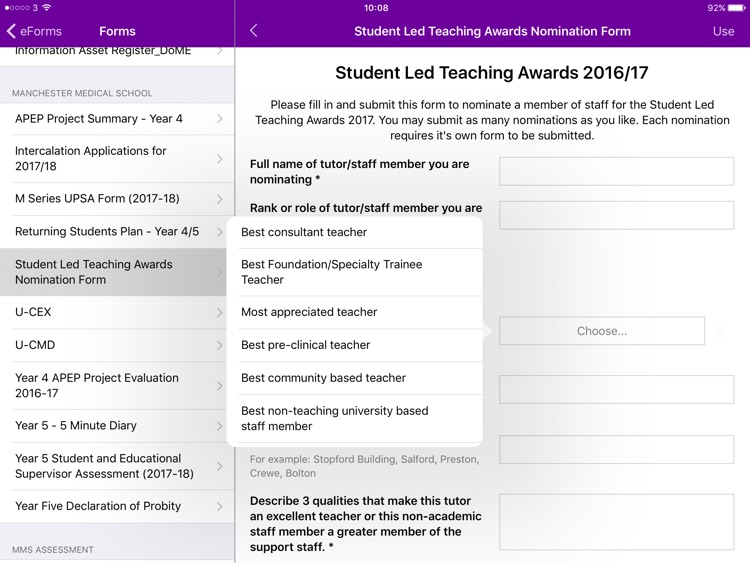
Task: Go back to eForms
Action: [34, 31]
